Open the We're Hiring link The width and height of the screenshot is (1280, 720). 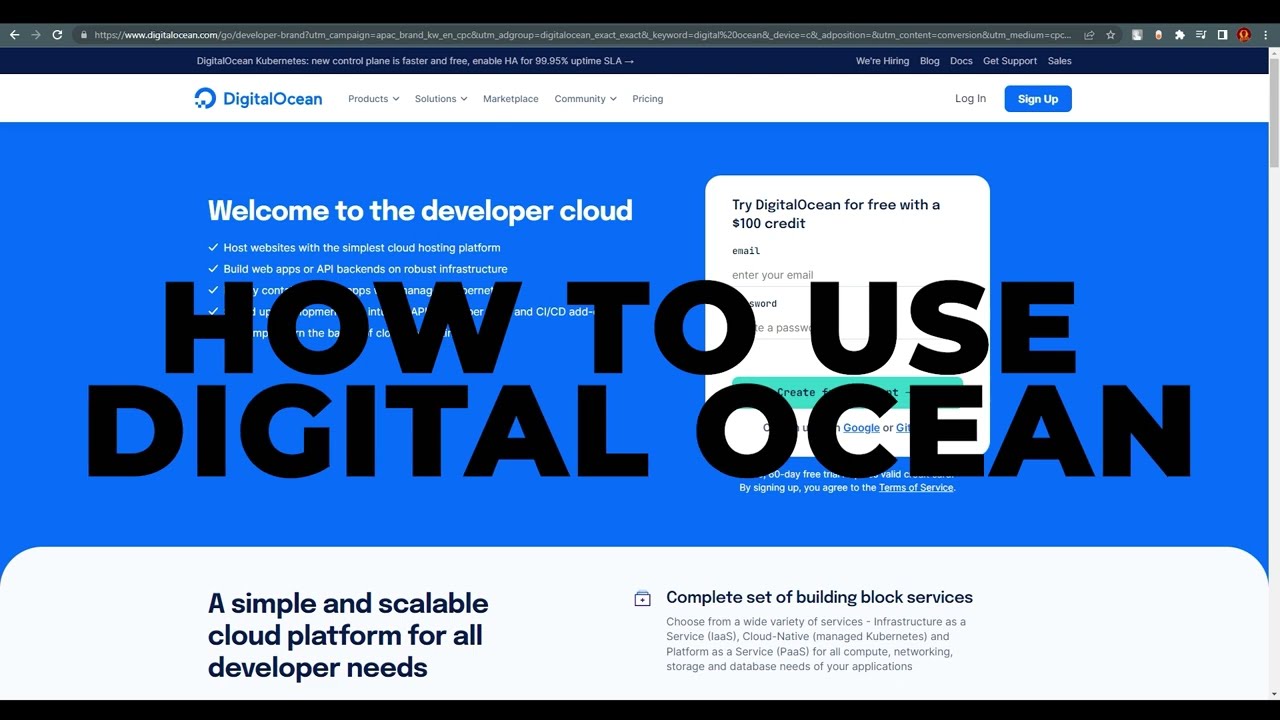[882, 61]
